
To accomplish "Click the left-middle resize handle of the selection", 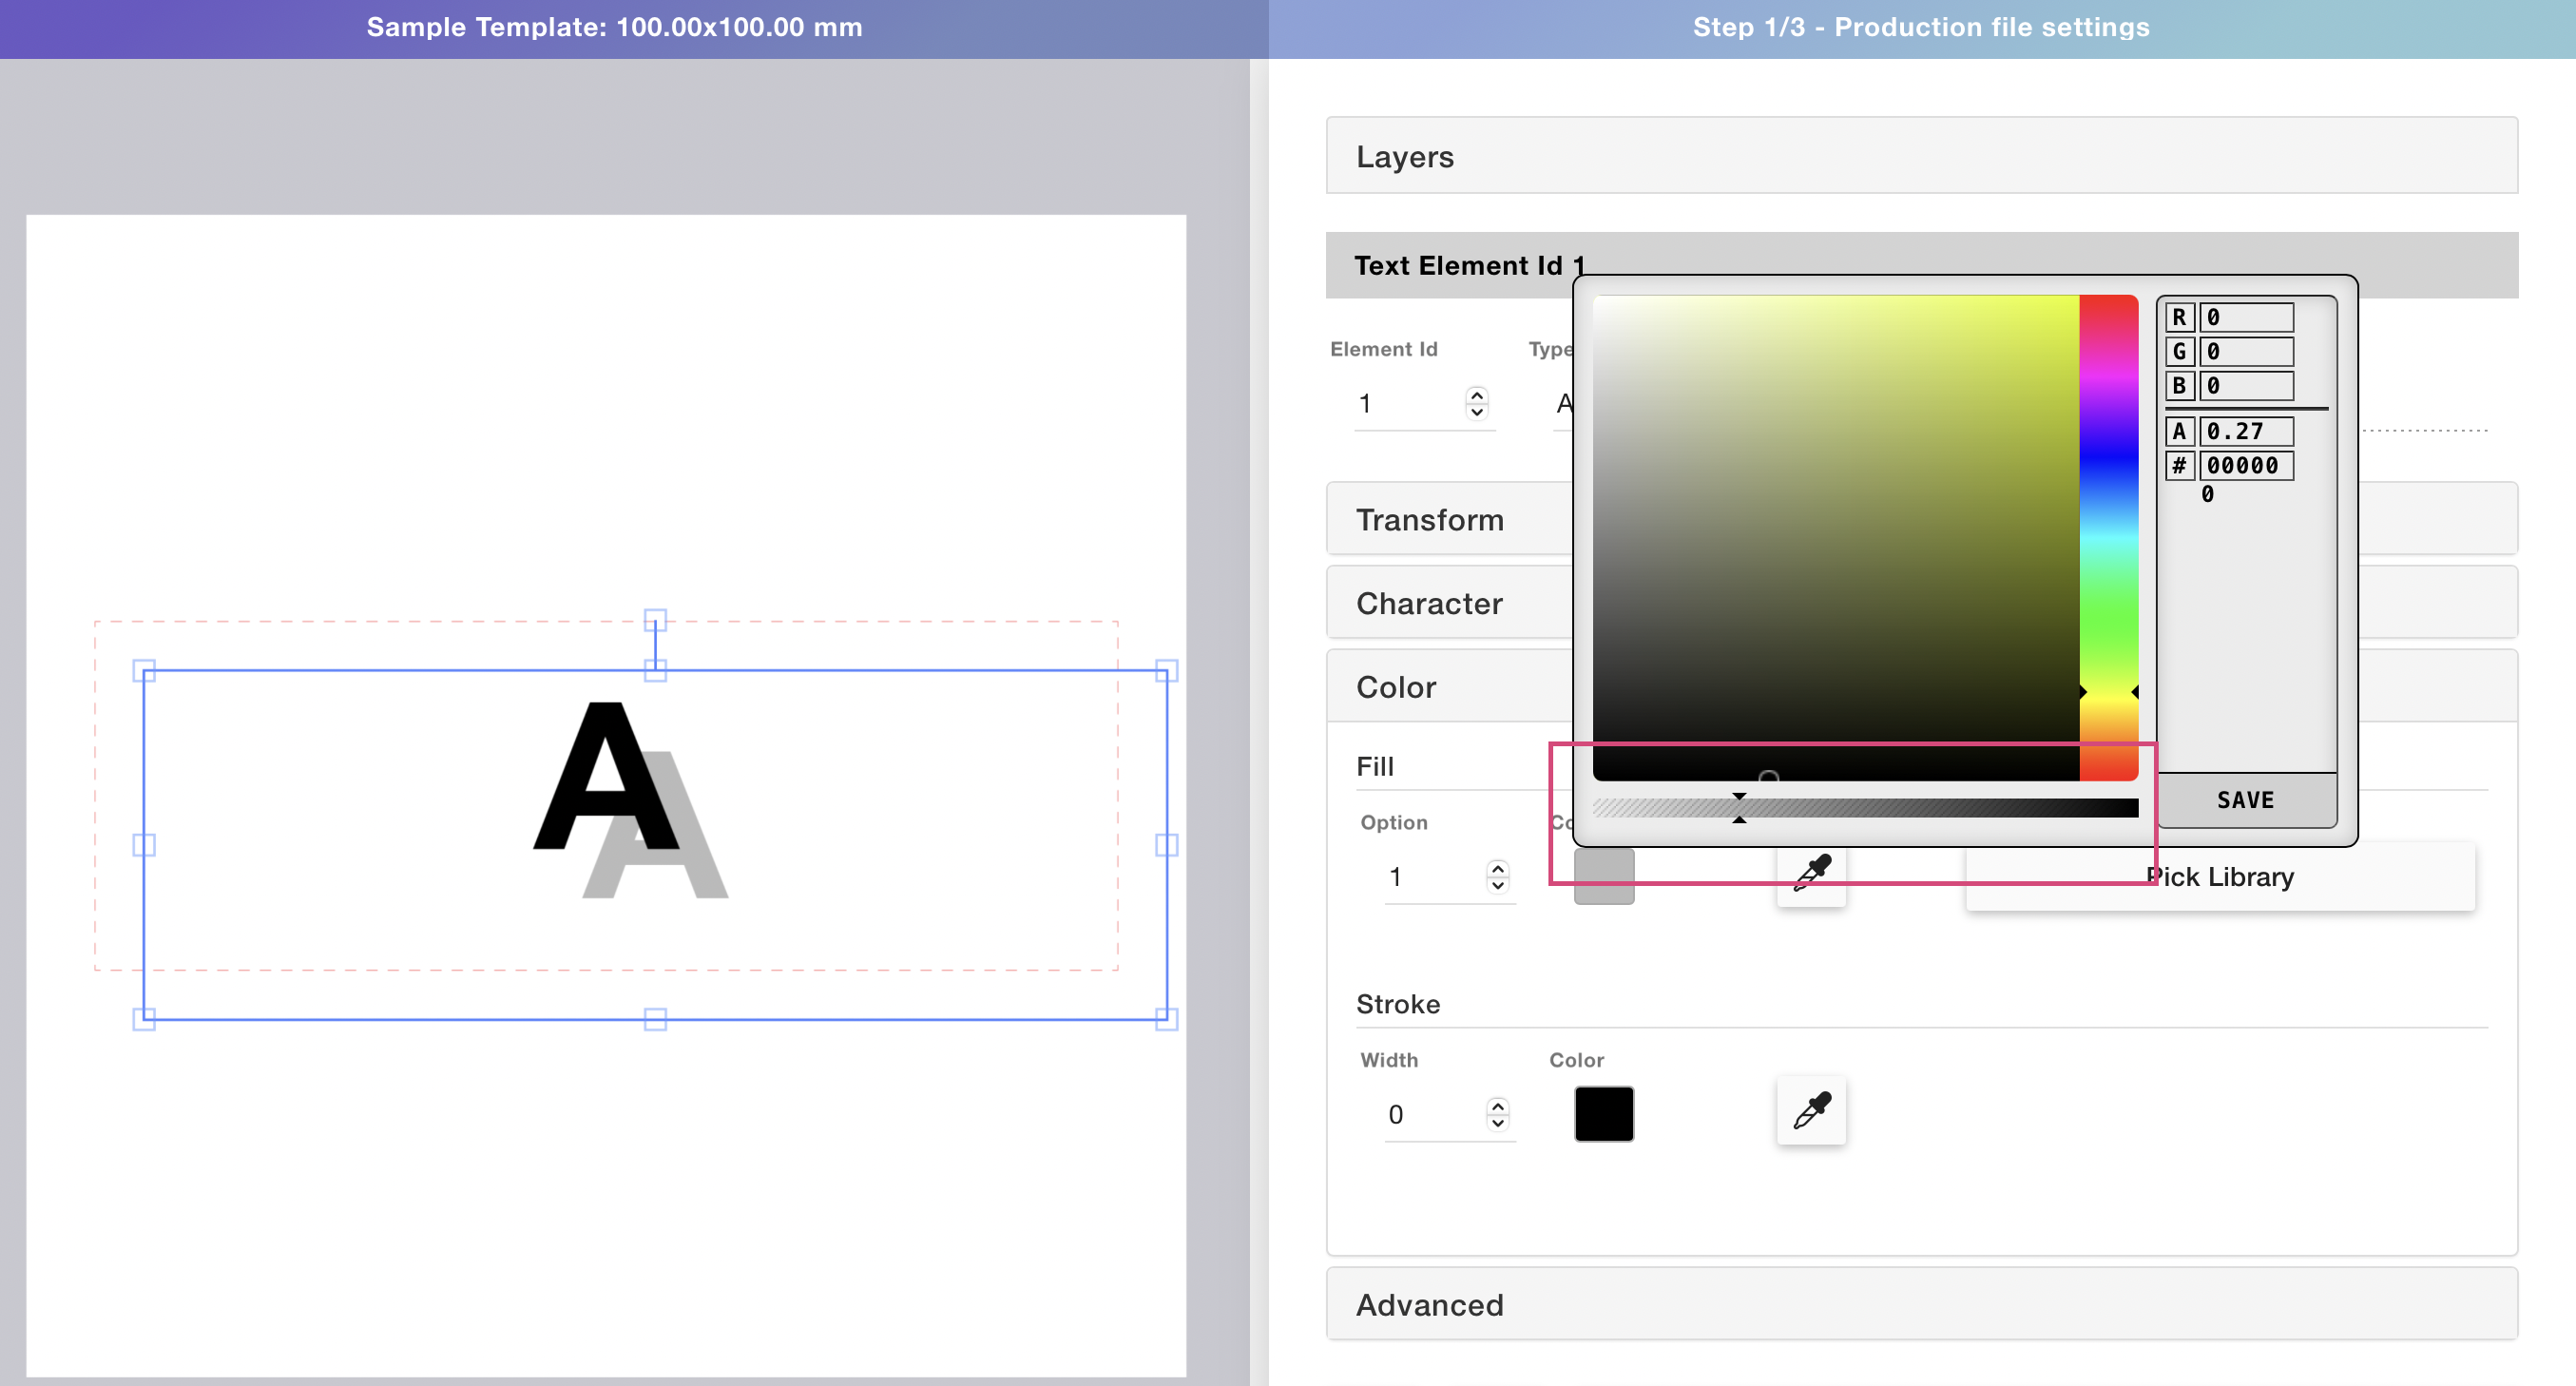I will (144, 845).
